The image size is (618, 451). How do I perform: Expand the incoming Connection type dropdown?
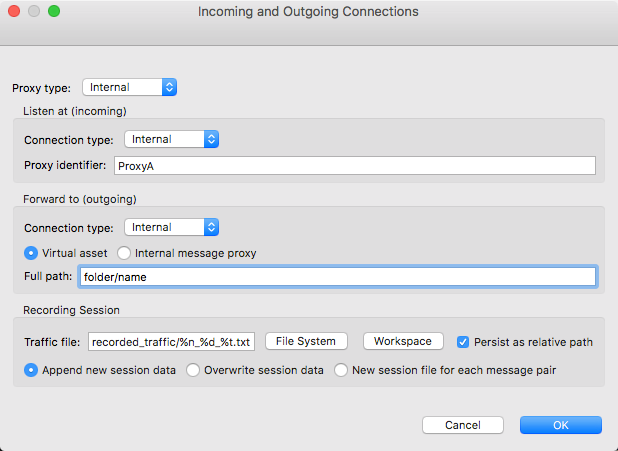pos(171,139)
